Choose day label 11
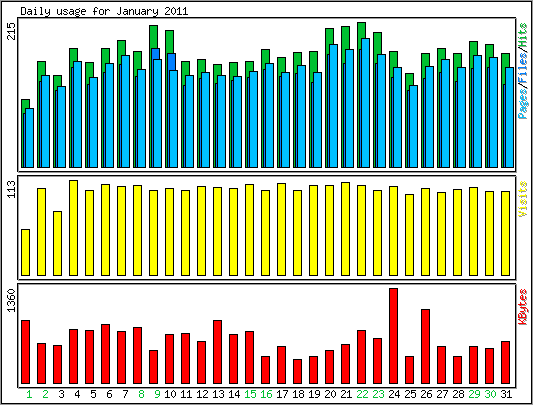The image size is (533, 405). coord(186,394)
